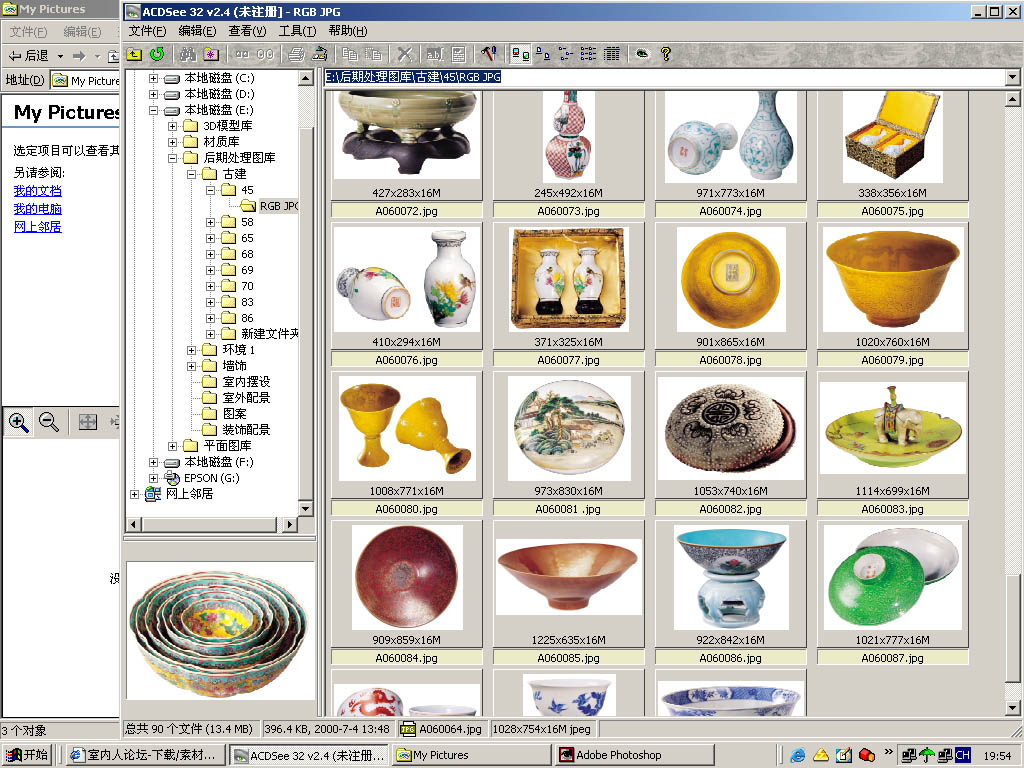Click the Rename icon in toolbar
This screenshot has width=1024, height=768.
434,54
